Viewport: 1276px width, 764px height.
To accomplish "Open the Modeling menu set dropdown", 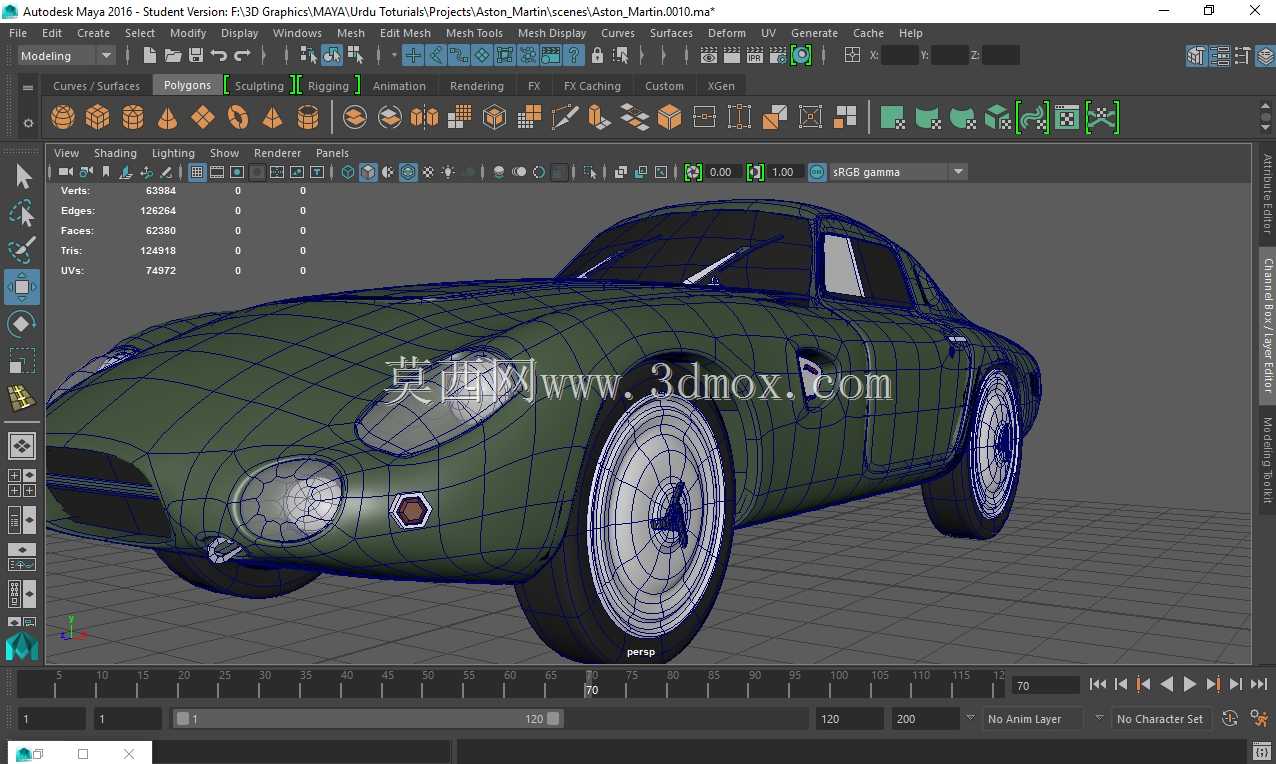I will pyautogui.click(x=67, y=56).
